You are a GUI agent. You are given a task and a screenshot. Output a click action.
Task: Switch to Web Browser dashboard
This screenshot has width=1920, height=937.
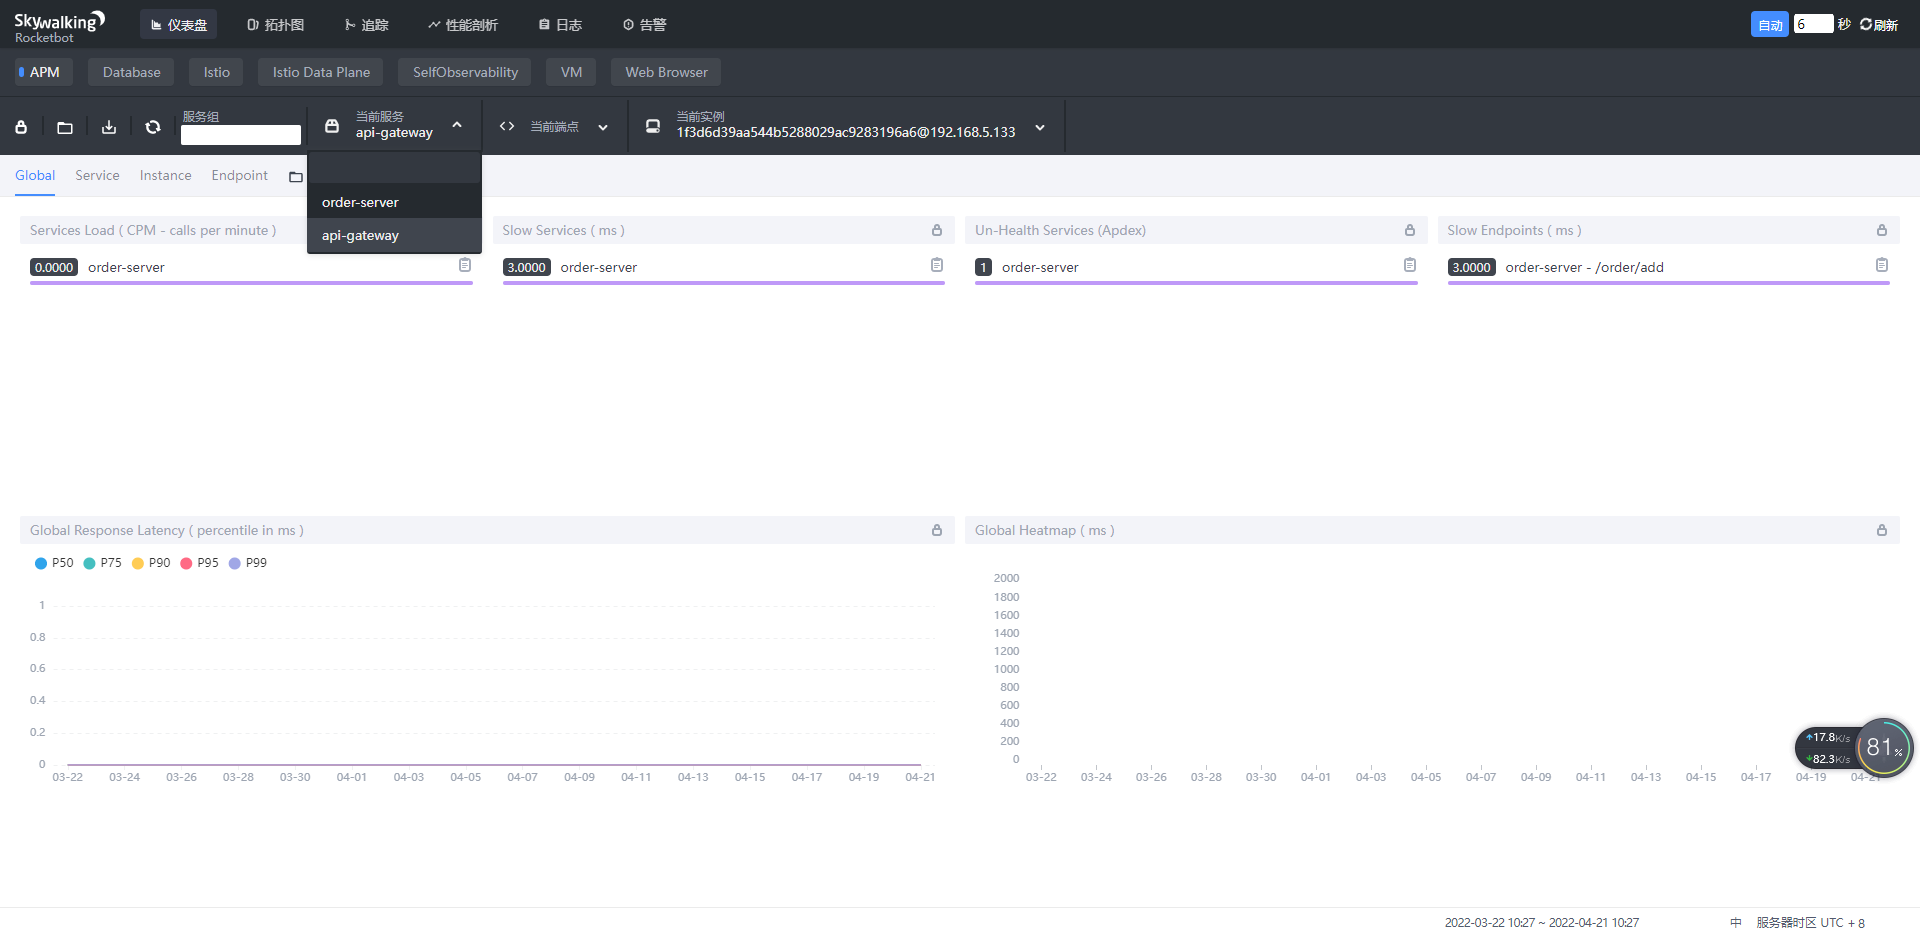tap(666, 72)
